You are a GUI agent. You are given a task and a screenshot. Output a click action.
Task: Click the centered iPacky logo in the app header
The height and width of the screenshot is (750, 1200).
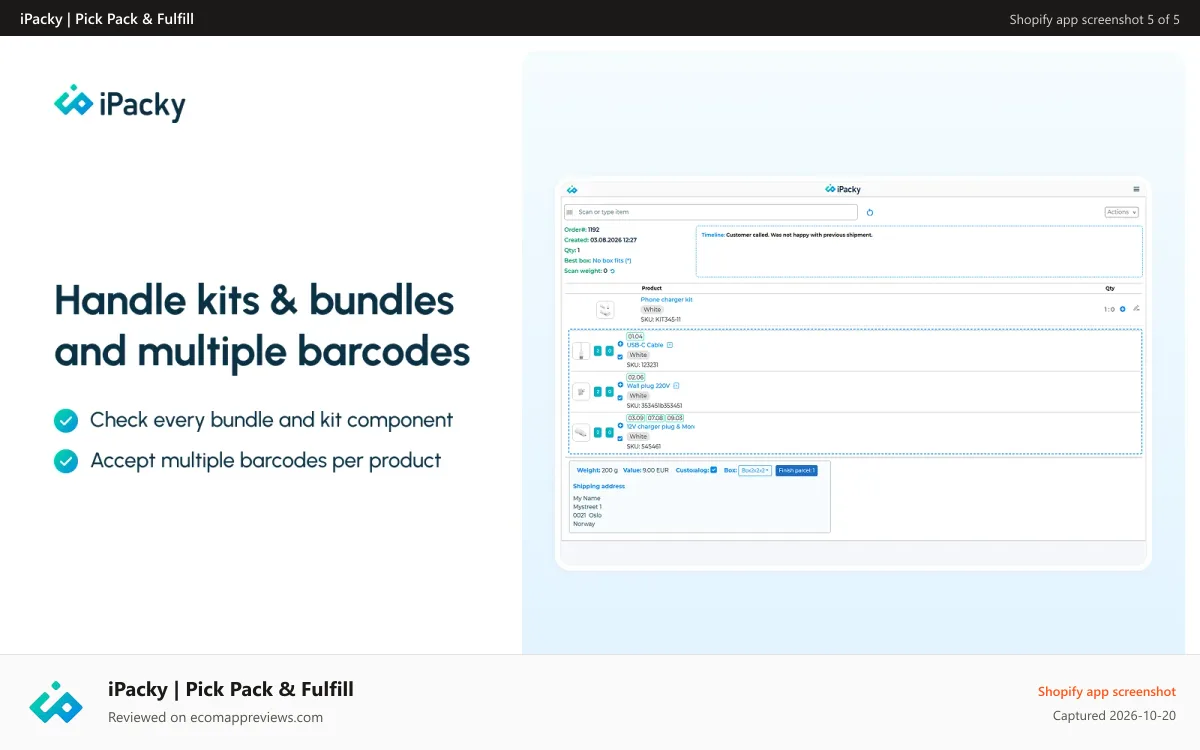(x=843, y=189)
